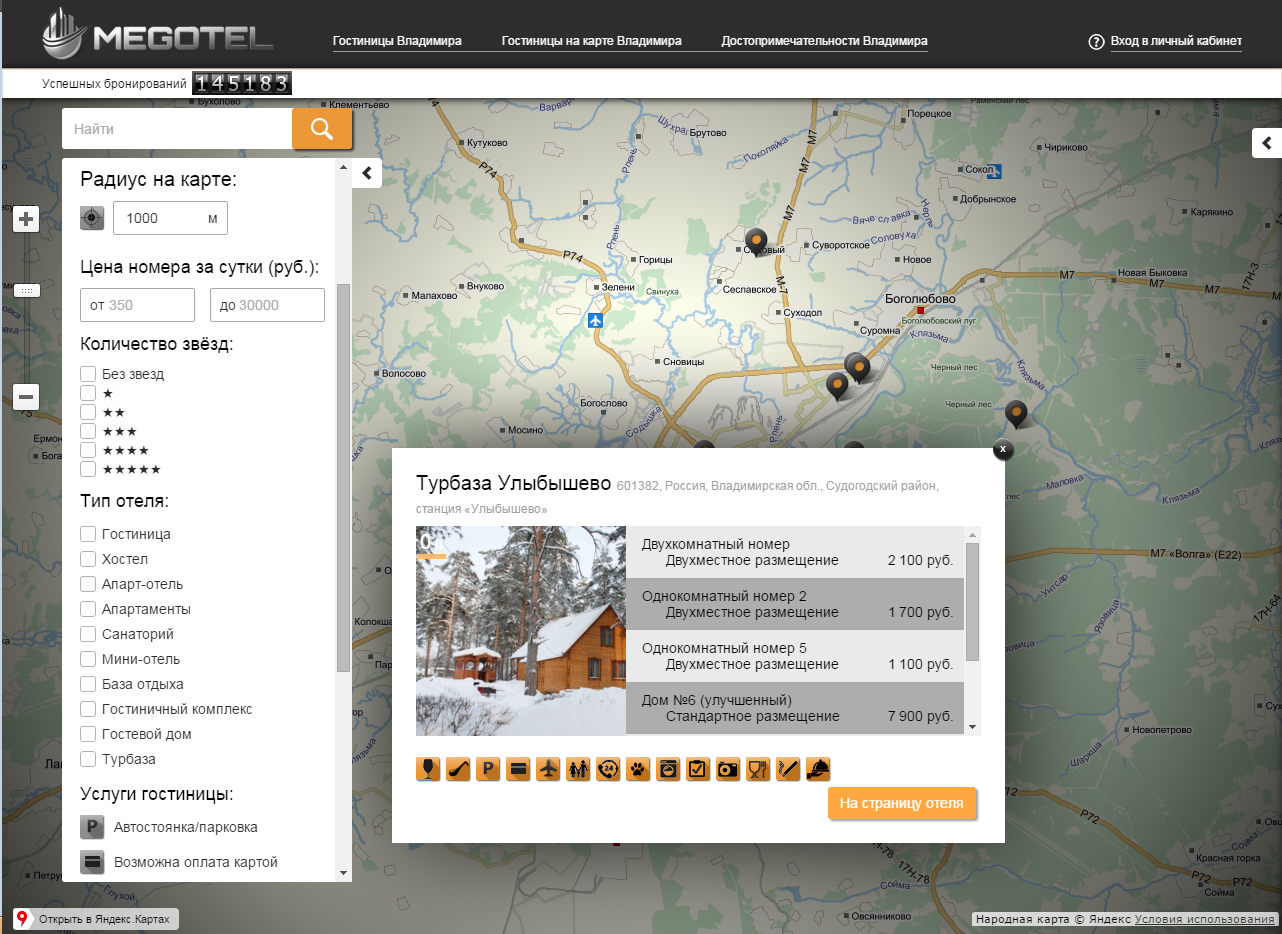The width and height of the screenshot is (1282, 934).
Task: Click the 24-hour phone amenity icon
Action: (608, 769)
